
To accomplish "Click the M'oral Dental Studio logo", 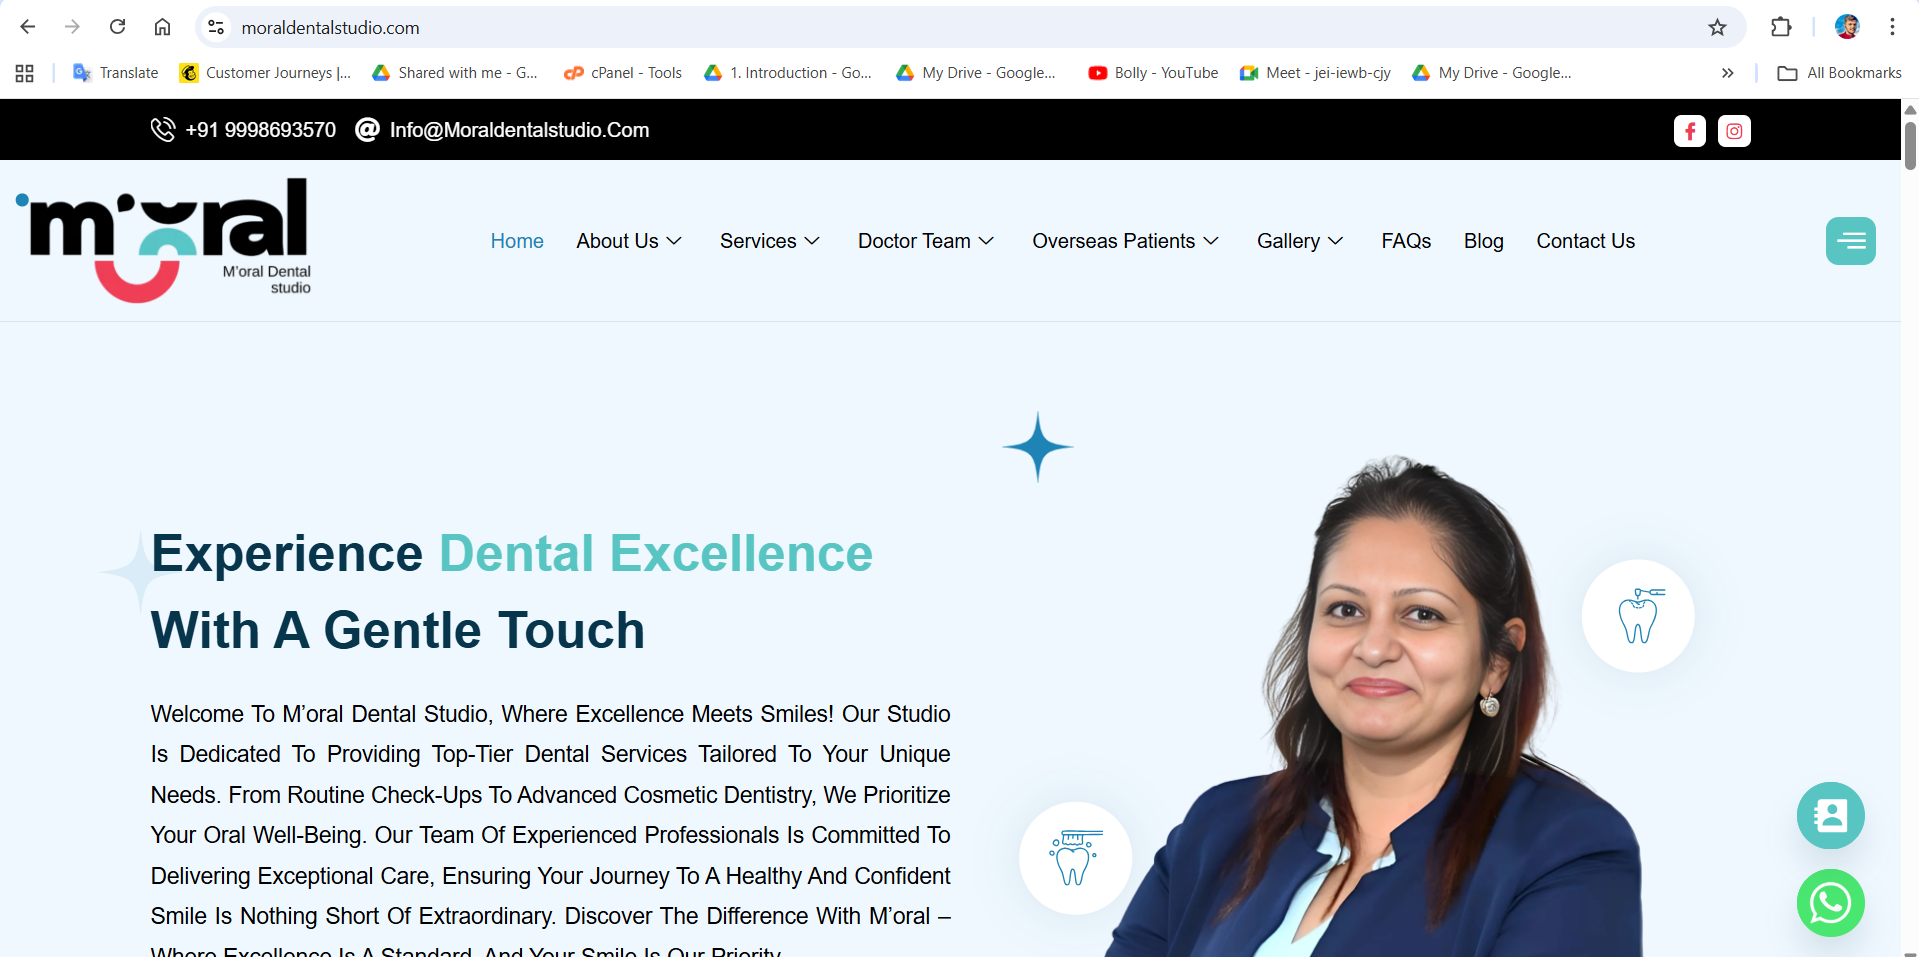I will coord(163,240).
